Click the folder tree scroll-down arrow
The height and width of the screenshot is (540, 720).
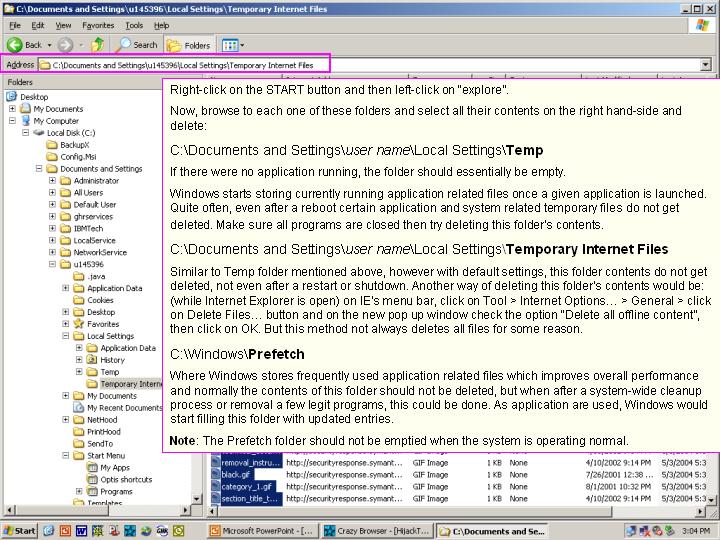pyautogui.click(x=197, y=499)
